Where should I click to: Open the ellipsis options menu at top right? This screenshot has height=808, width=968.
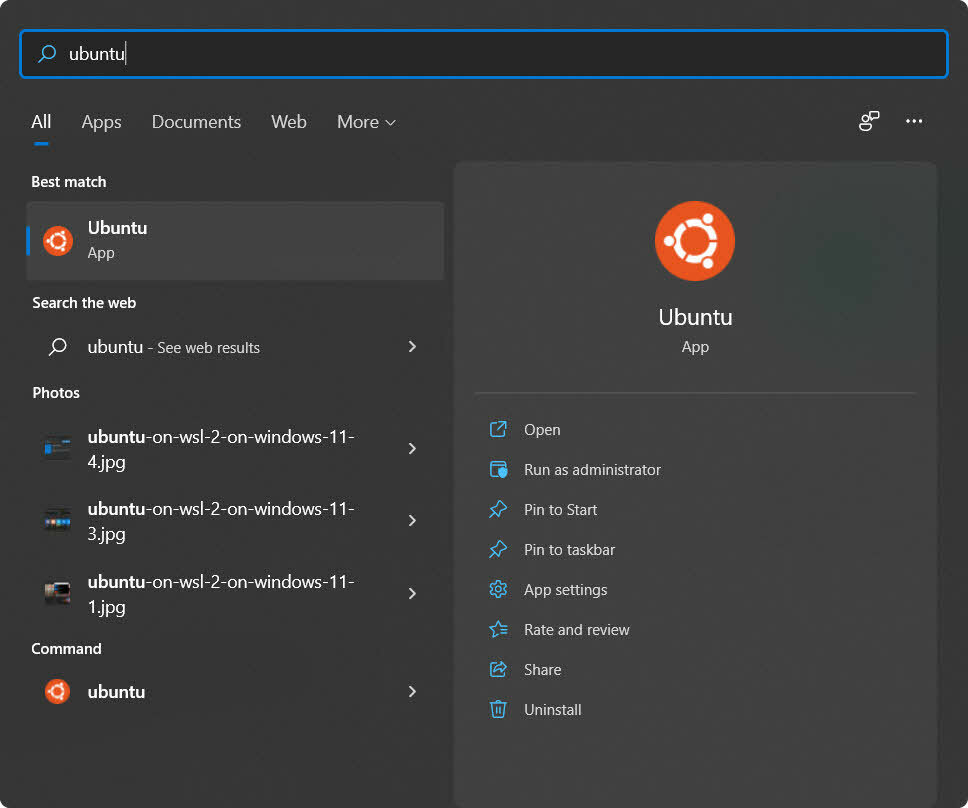[914, 121]
